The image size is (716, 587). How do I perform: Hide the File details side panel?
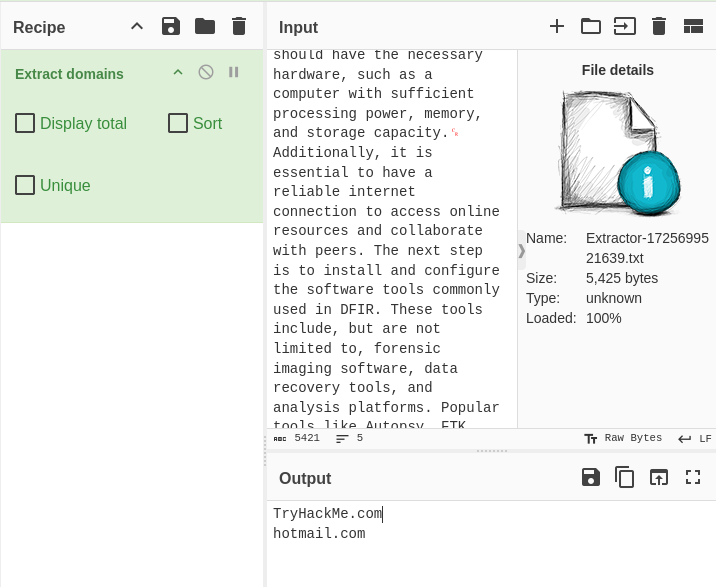click(x=521, y=251)
